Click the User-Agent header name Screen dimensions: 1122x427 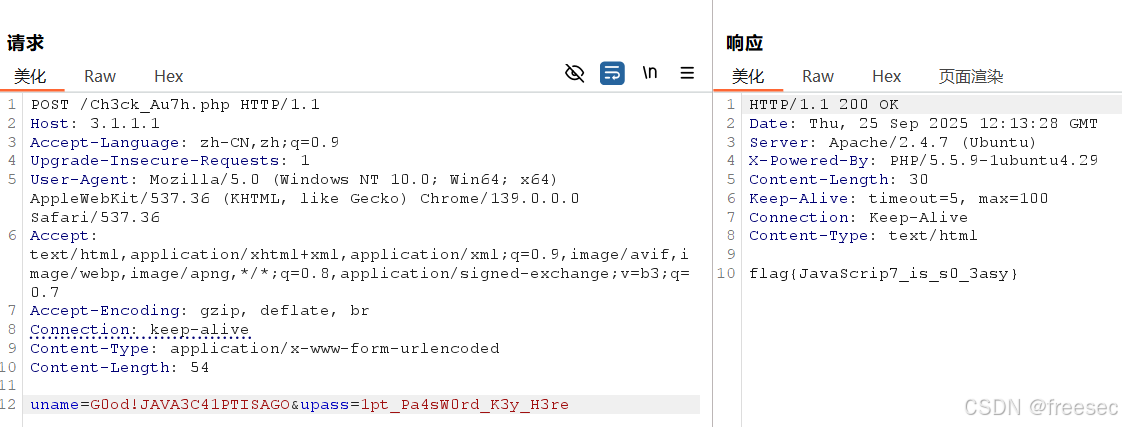coord(79,180)
